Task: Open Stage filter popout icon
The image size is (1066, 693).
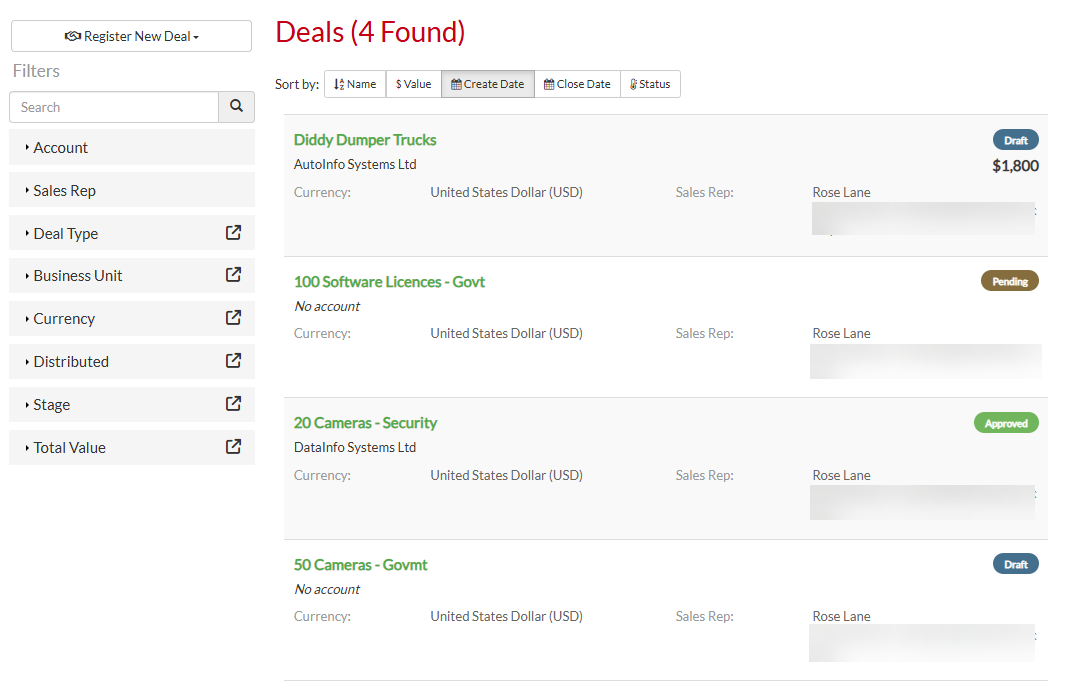Action: pyautogui.click(x=233, y=404)
